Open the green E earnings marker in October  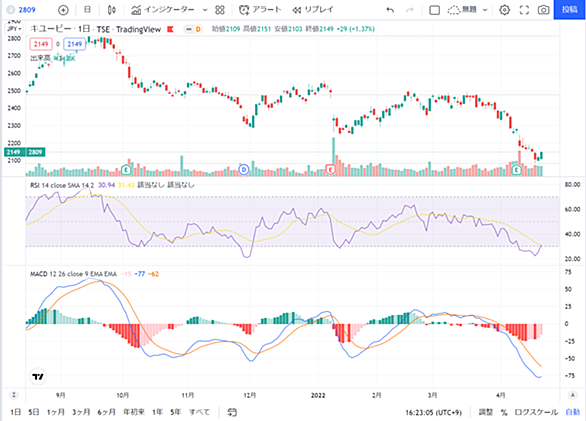(x=126, y=170)
